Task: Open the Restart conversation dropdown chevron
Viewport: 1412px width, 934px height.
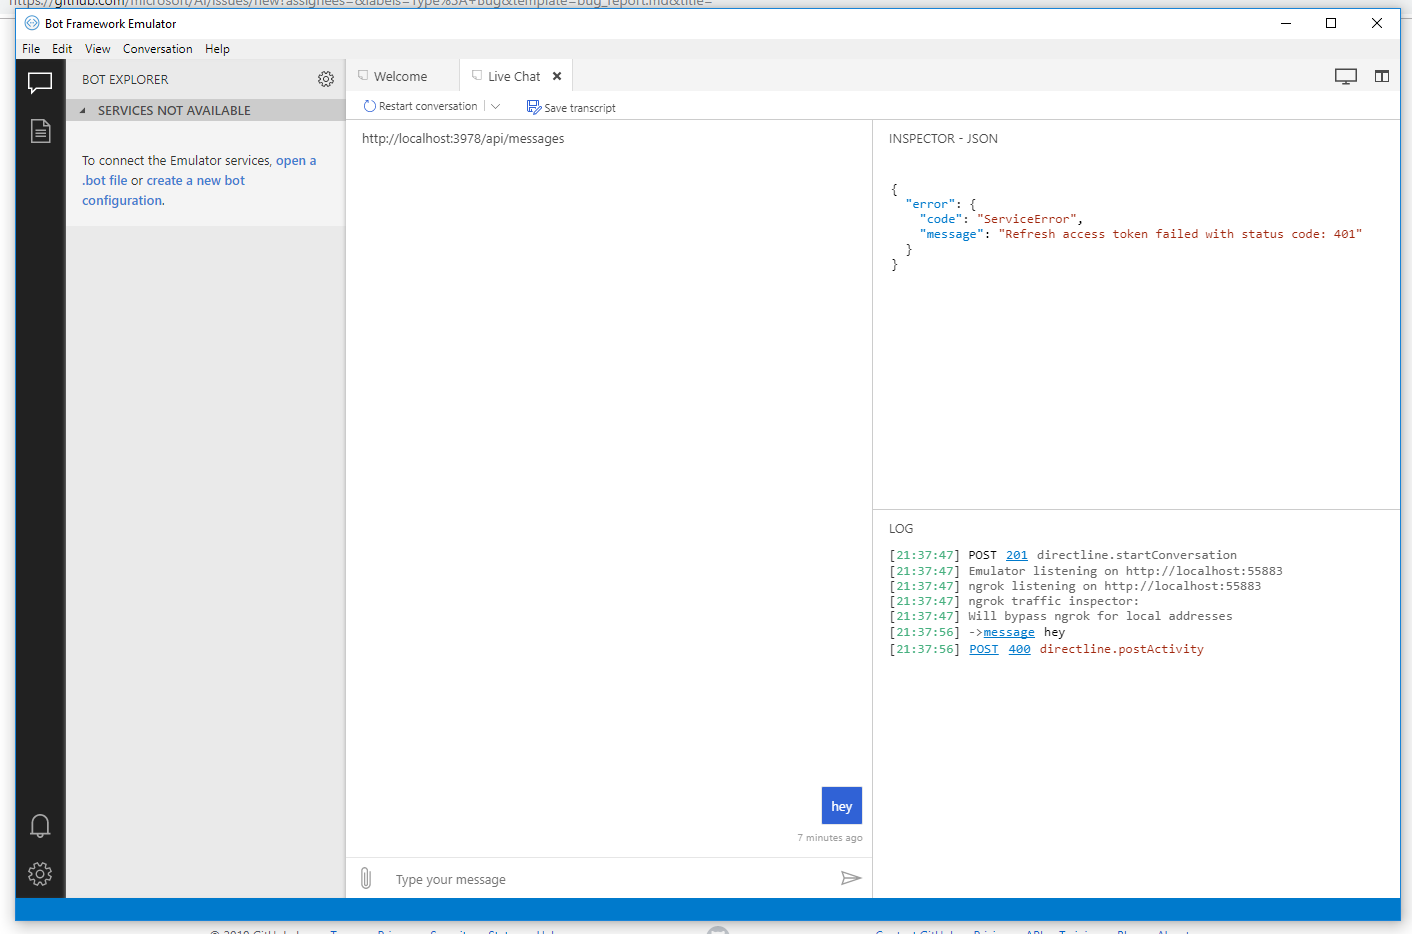Action: [x=496, y=106]
